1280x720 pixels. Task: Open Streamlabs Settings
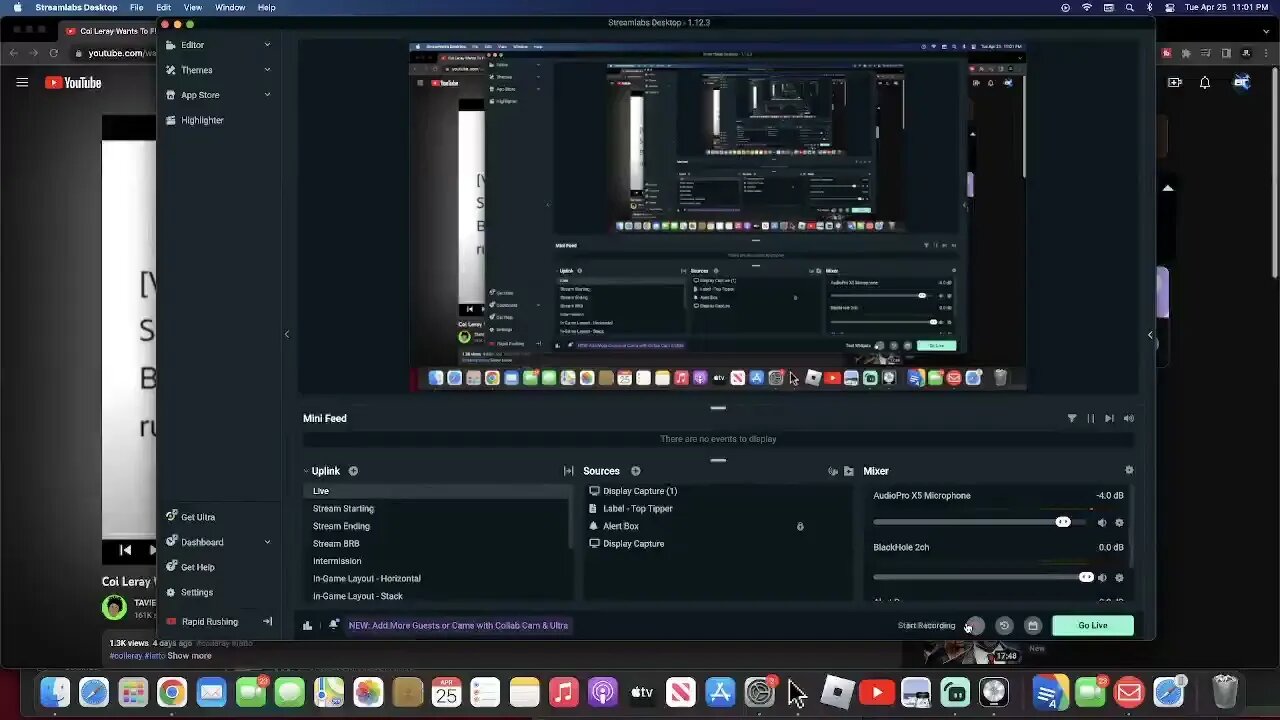point(196,592)
